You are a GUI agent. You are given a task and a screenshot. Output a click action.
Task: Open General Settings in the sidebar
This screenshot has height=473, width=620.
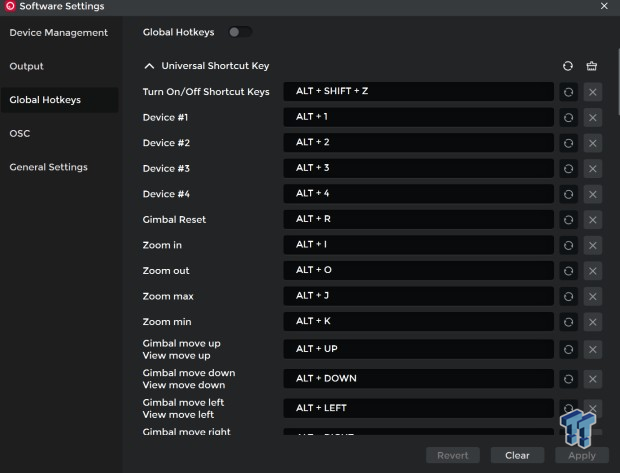(x=48, y=167)
